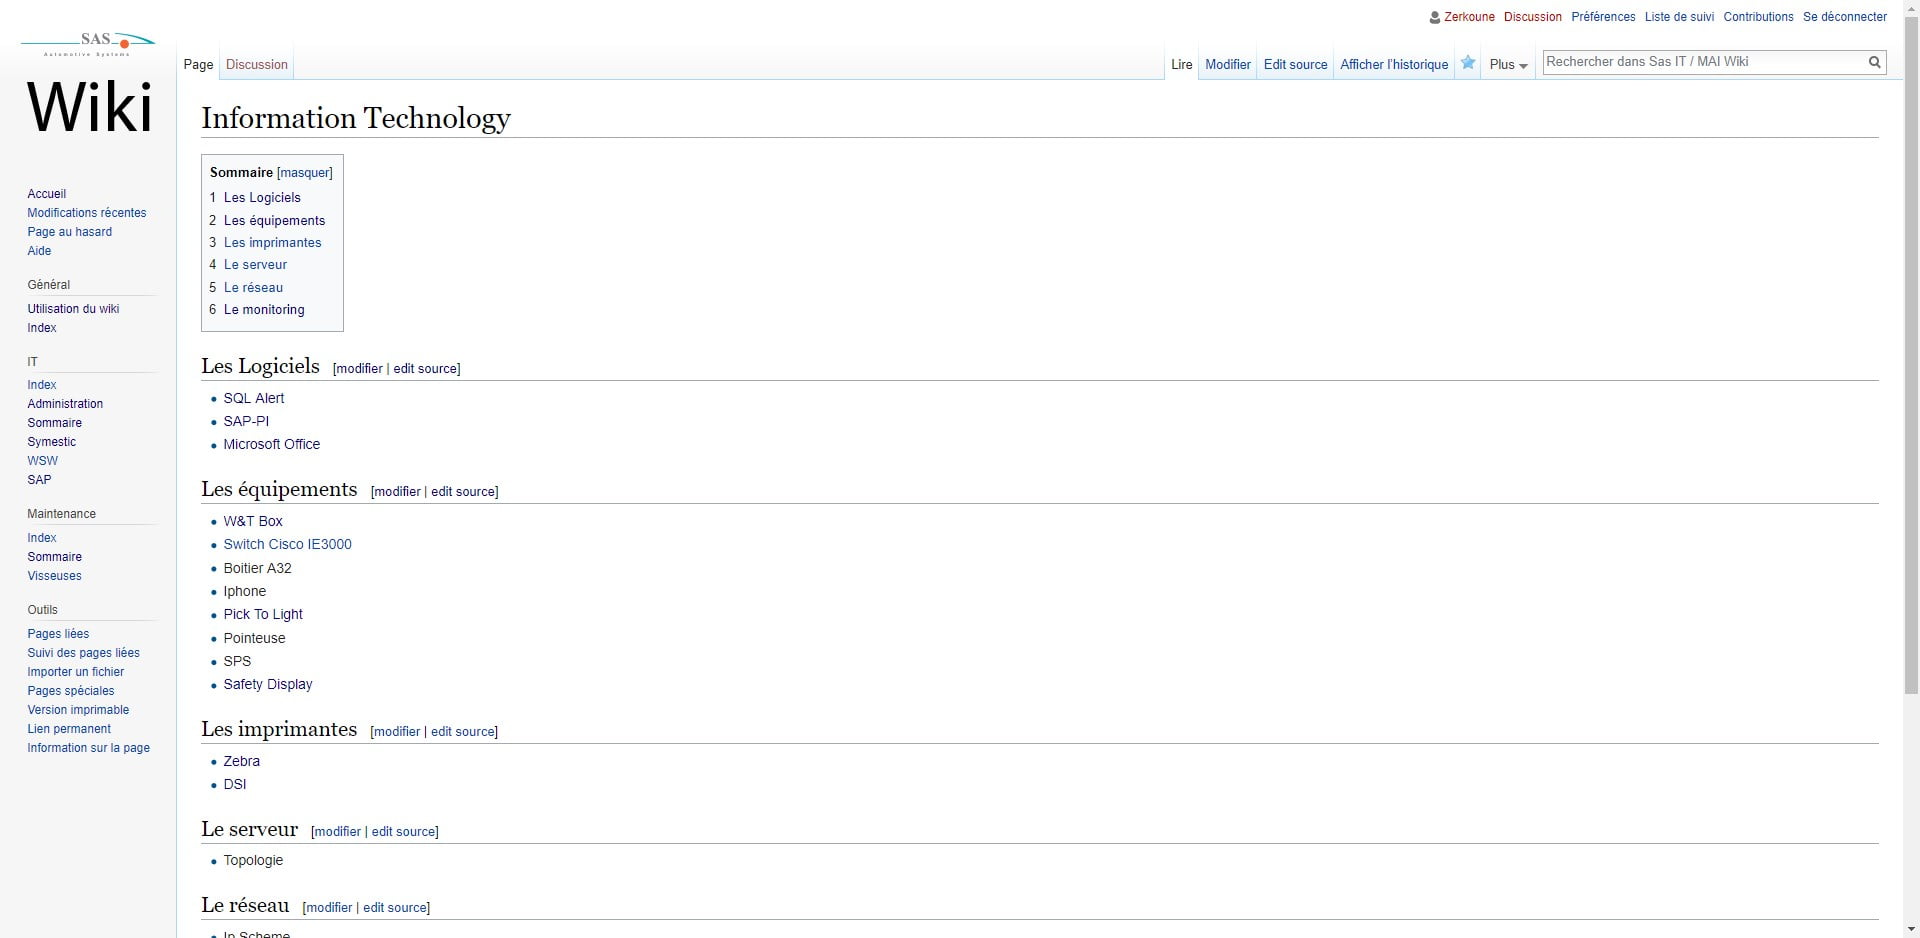1920x938 pixels.
Task: Click Se déconnecter to log out
Action: coord(1844,17)
